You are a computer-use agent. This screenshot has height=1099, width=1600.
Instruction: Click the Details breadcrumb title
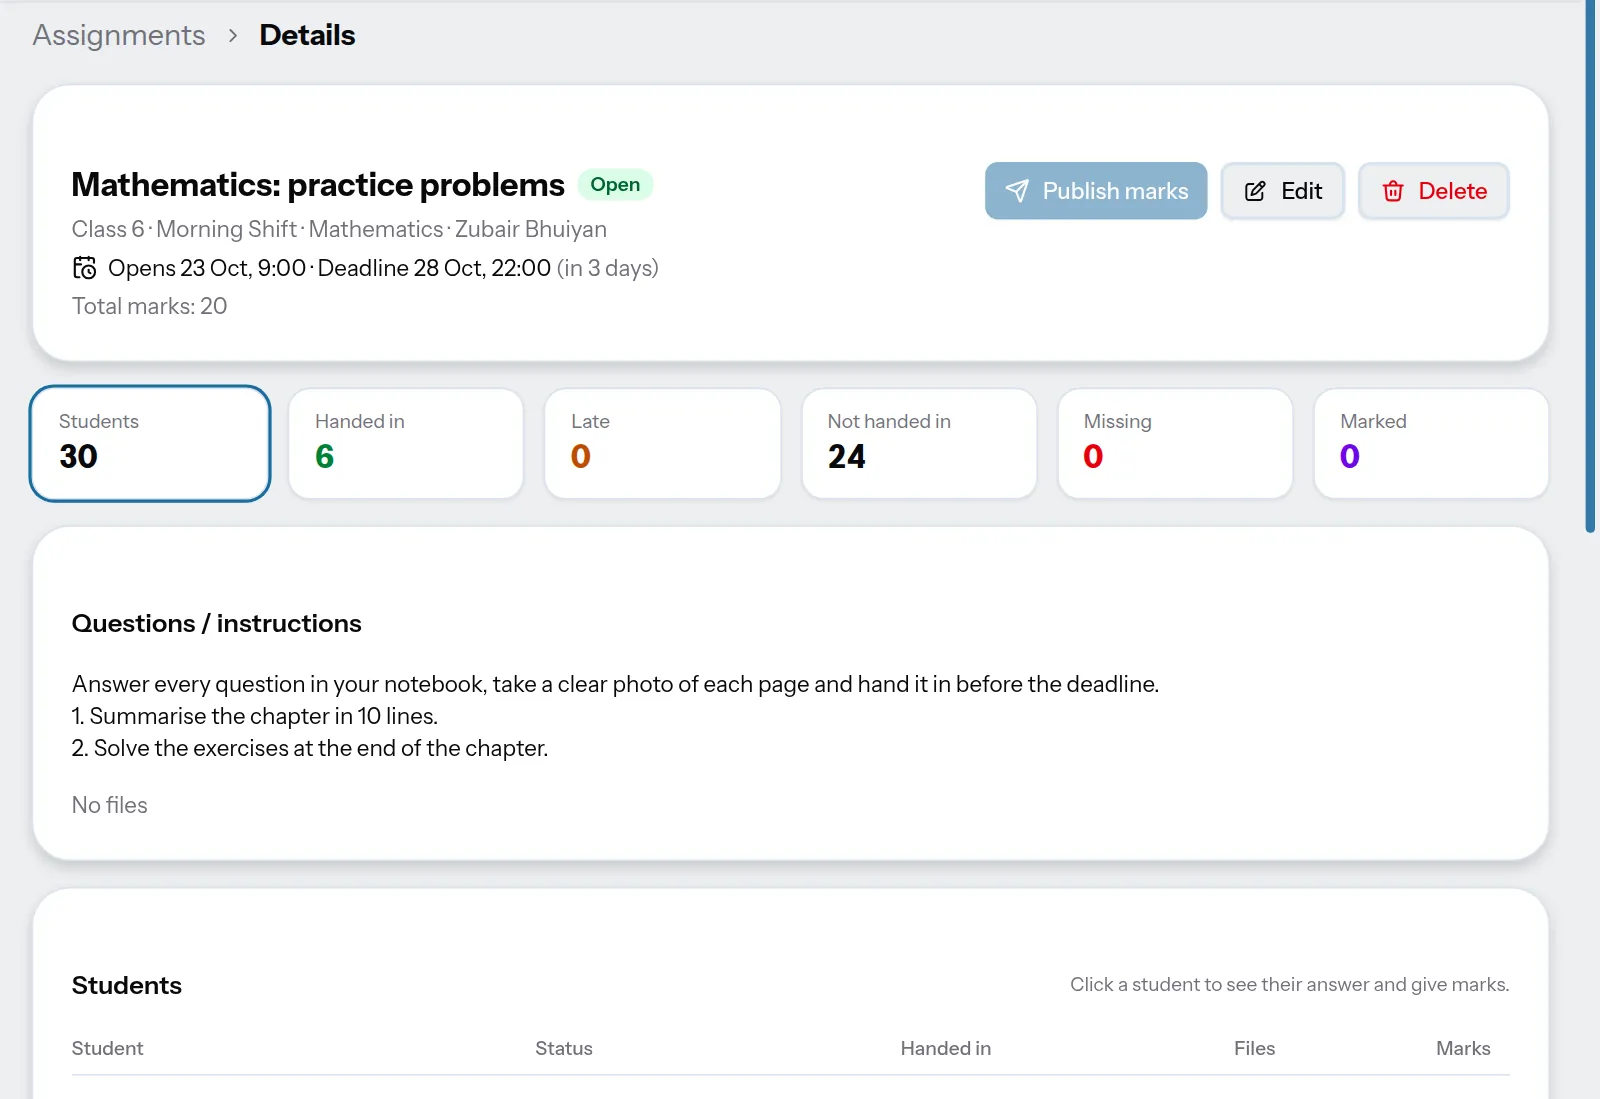click(x=307, y=35)
